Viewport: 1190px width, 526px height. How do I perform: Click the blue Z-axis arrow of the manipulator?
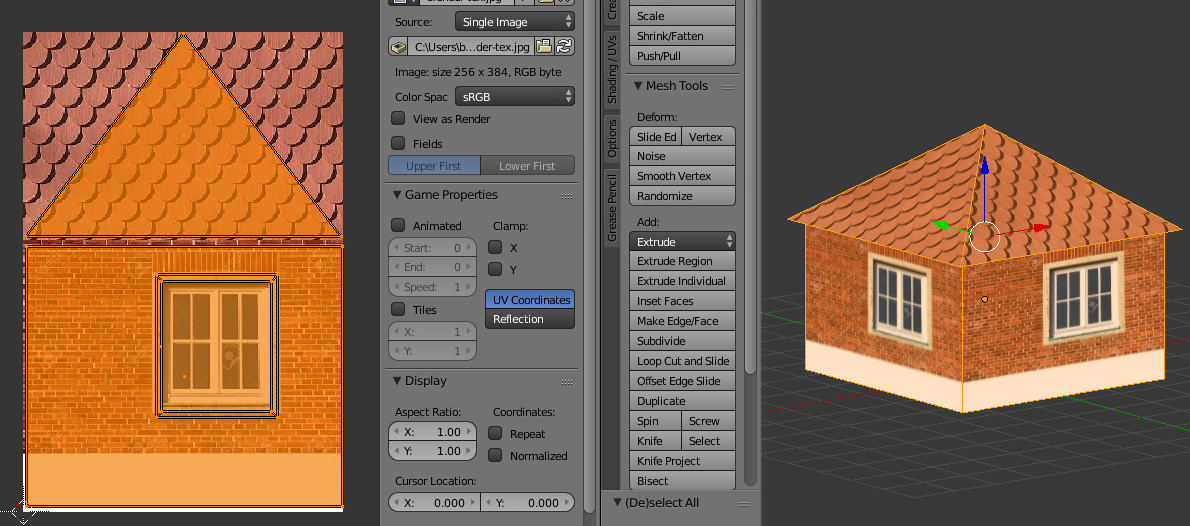(984, 165)
